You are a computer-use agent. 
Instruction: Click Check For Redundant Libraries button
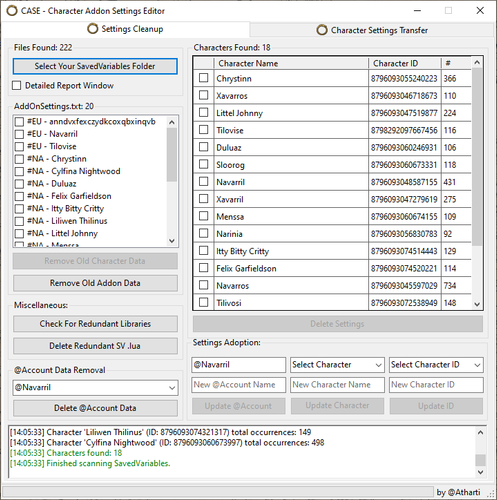point(95,324)
